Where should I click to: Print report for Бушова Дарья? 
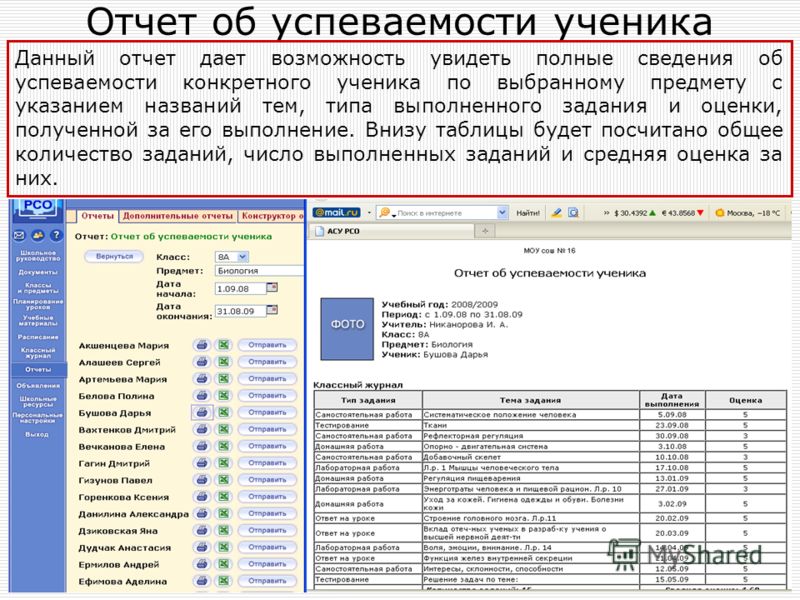(x=202, y=413)
